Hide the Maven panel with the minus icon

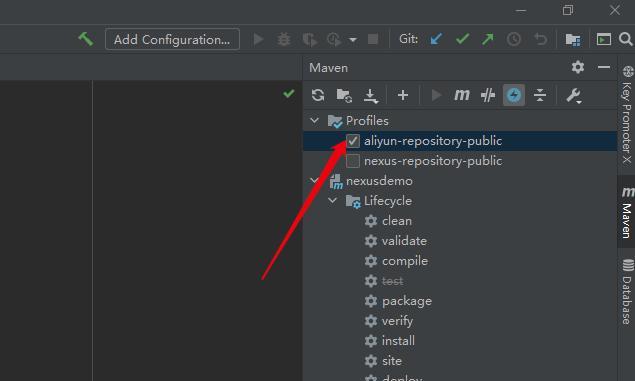click(604, 67)
